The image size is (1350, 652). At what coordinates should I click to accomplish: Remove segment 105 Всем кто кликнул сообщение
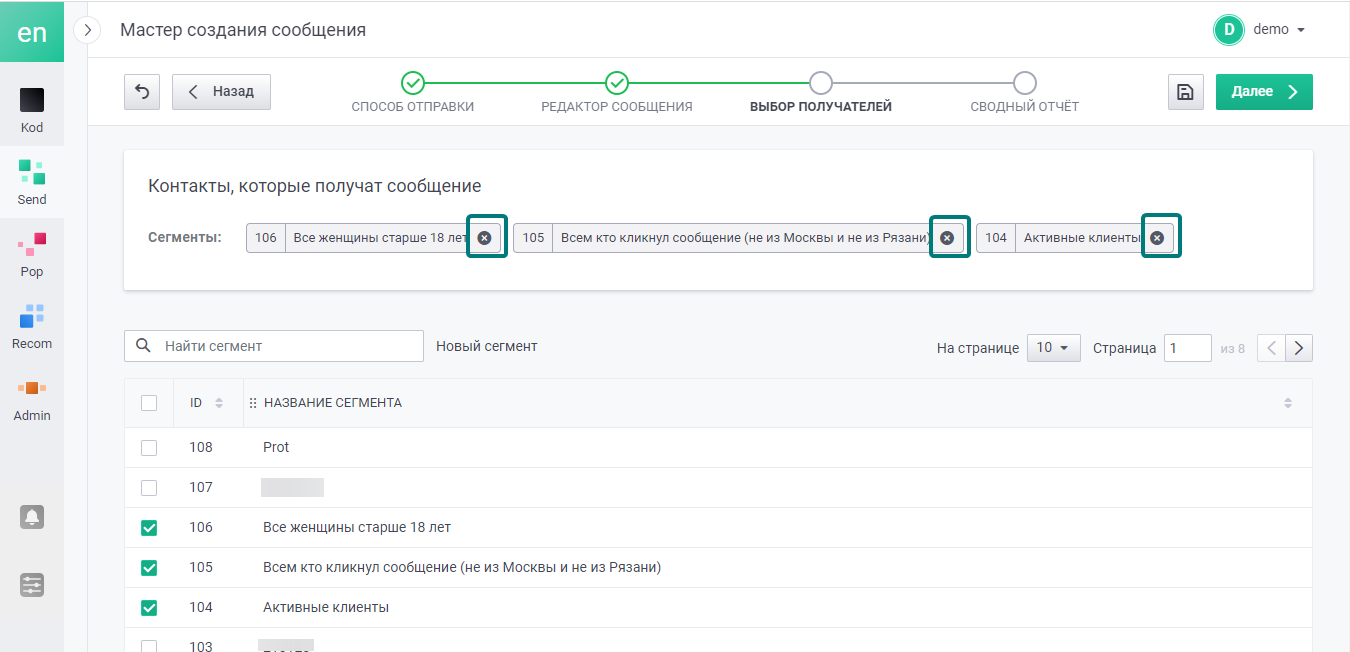tap(947, 238)
